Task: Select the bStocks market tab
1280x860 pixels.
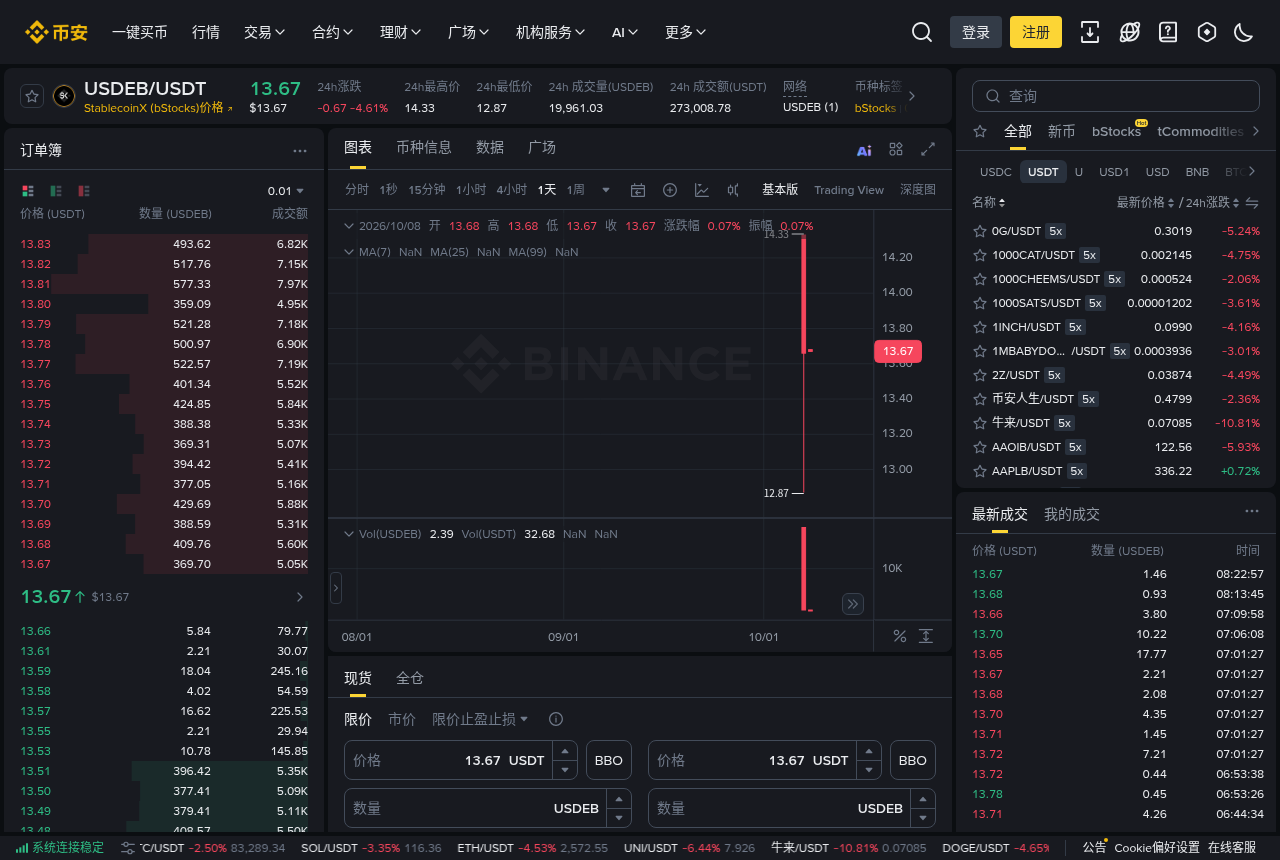Action: tap(1116, 131)
